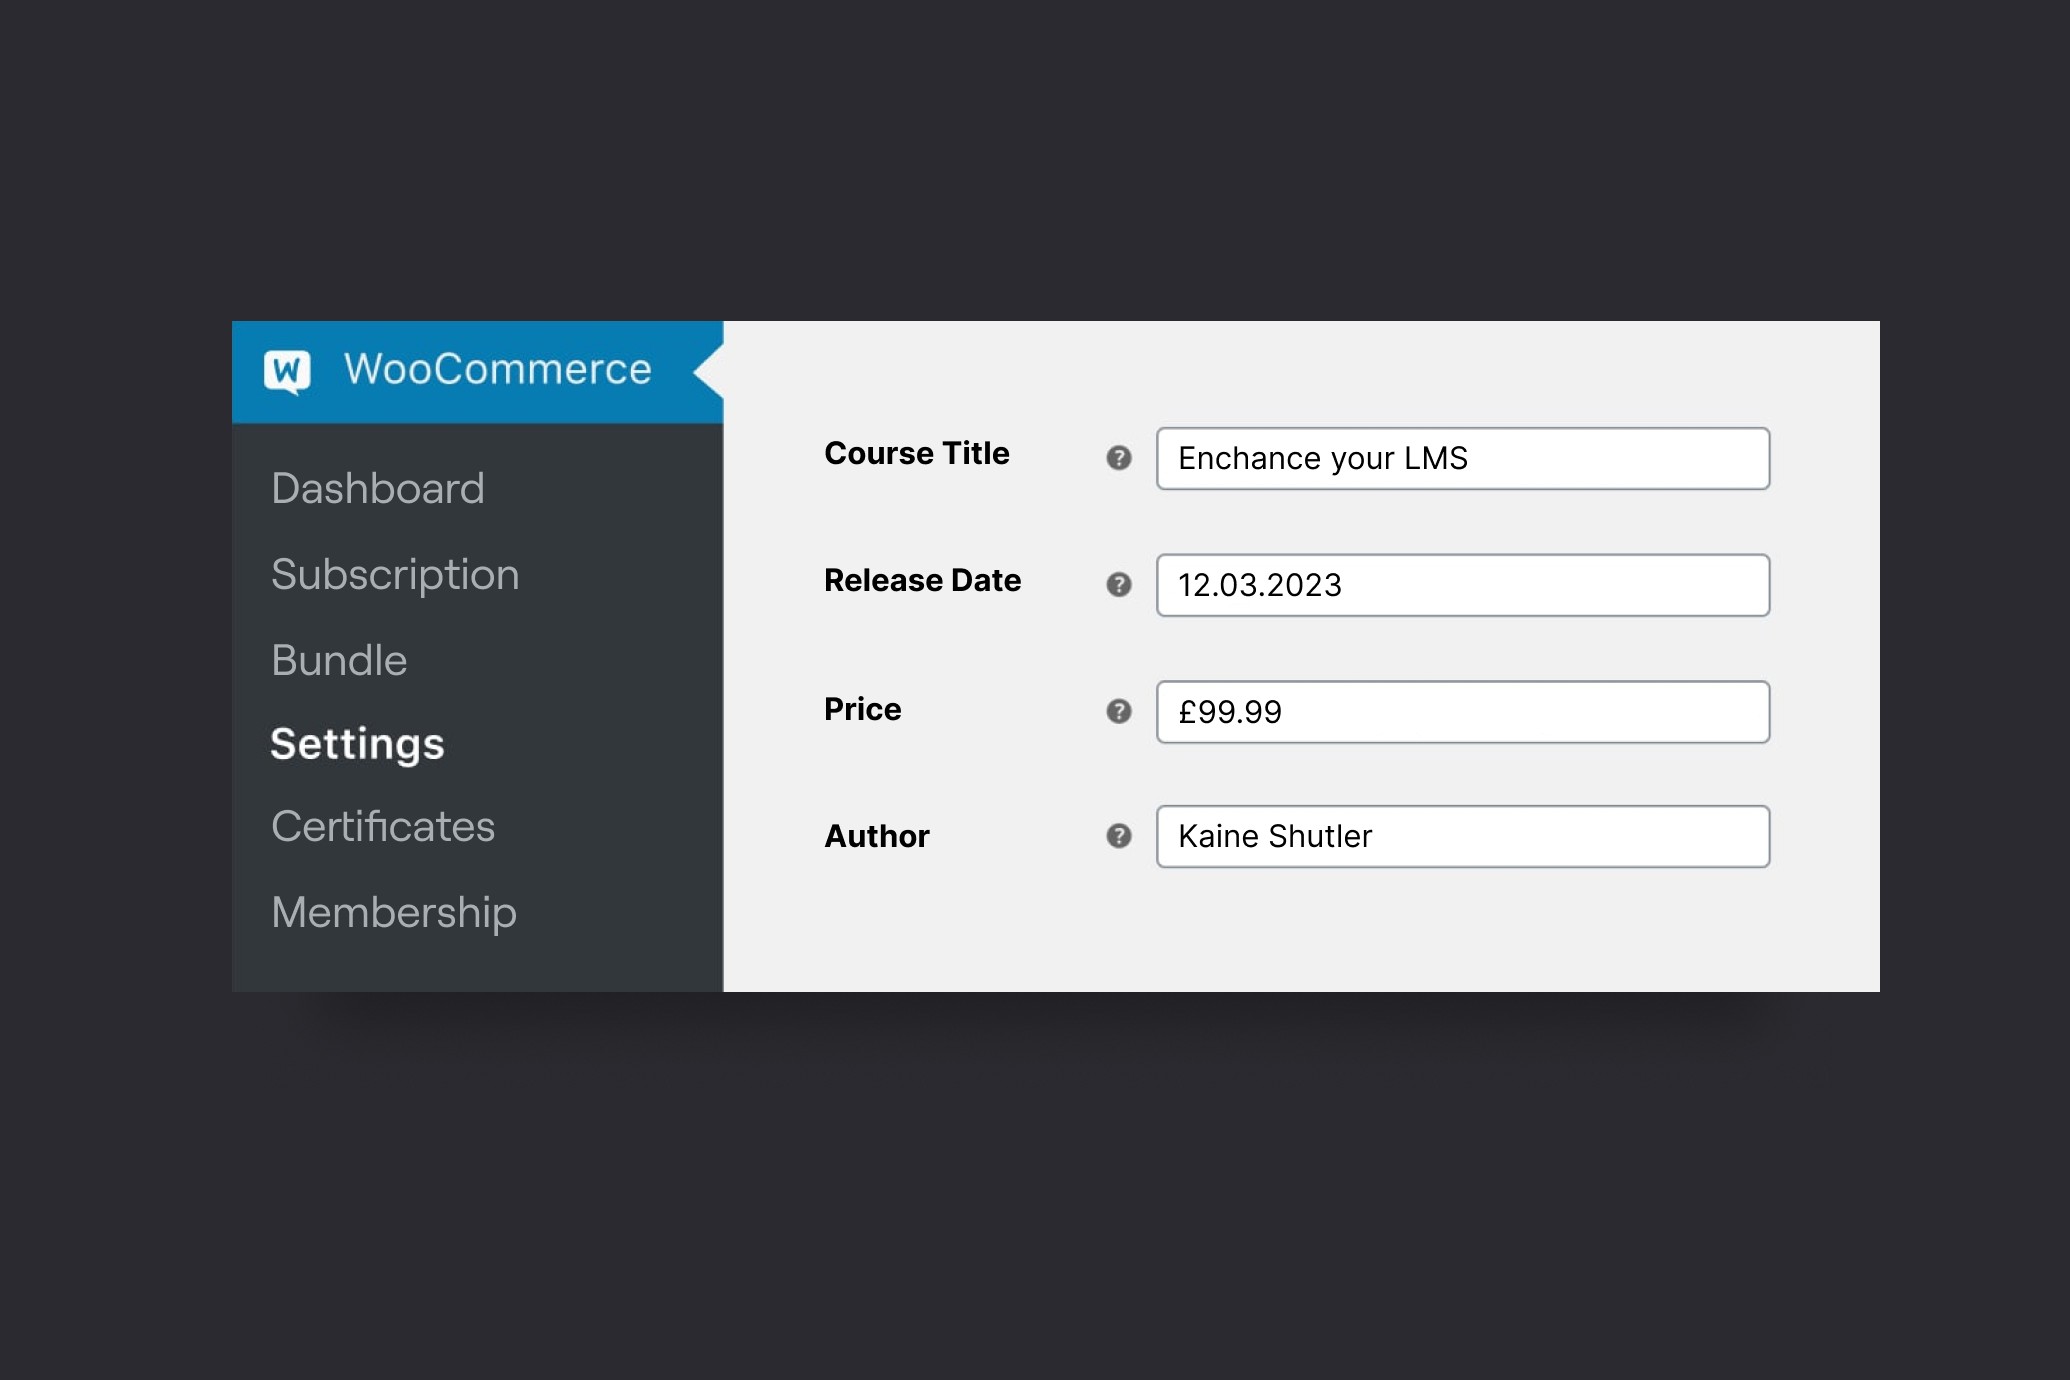The width and height of the screenshot is (2070, 1380).
Task: Open Membership from the sidebar
Action: point(394,913)
